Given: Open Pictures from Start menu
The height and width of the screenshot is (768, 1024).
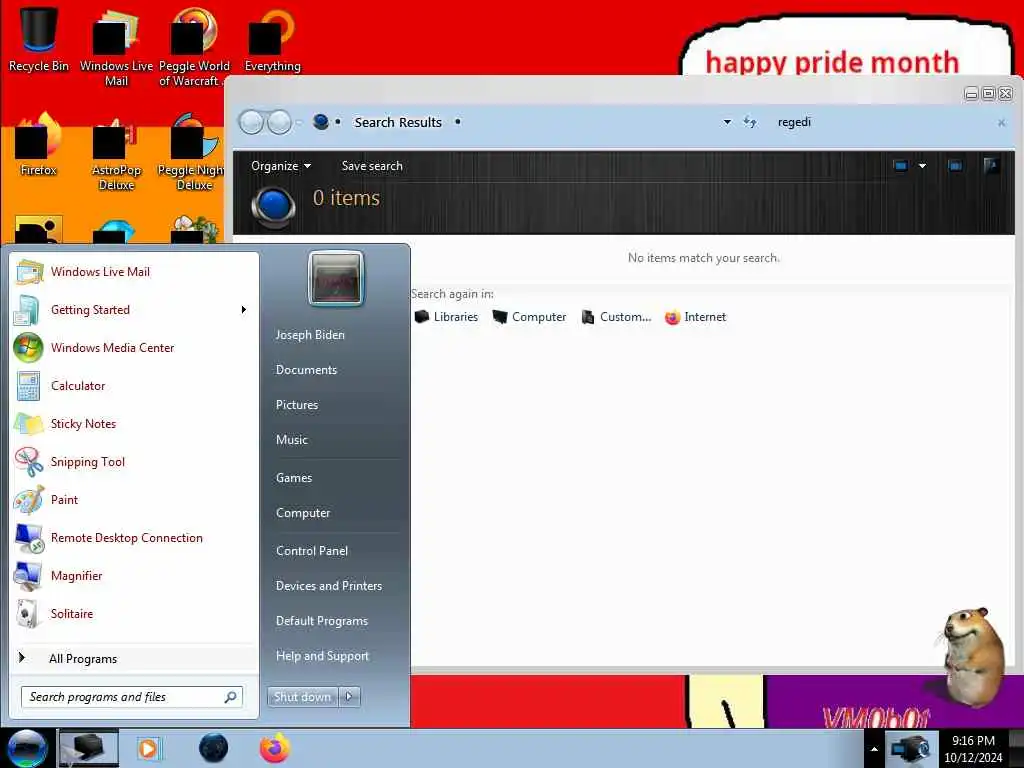Looking at the screenshot, I should tap(296, 405).
